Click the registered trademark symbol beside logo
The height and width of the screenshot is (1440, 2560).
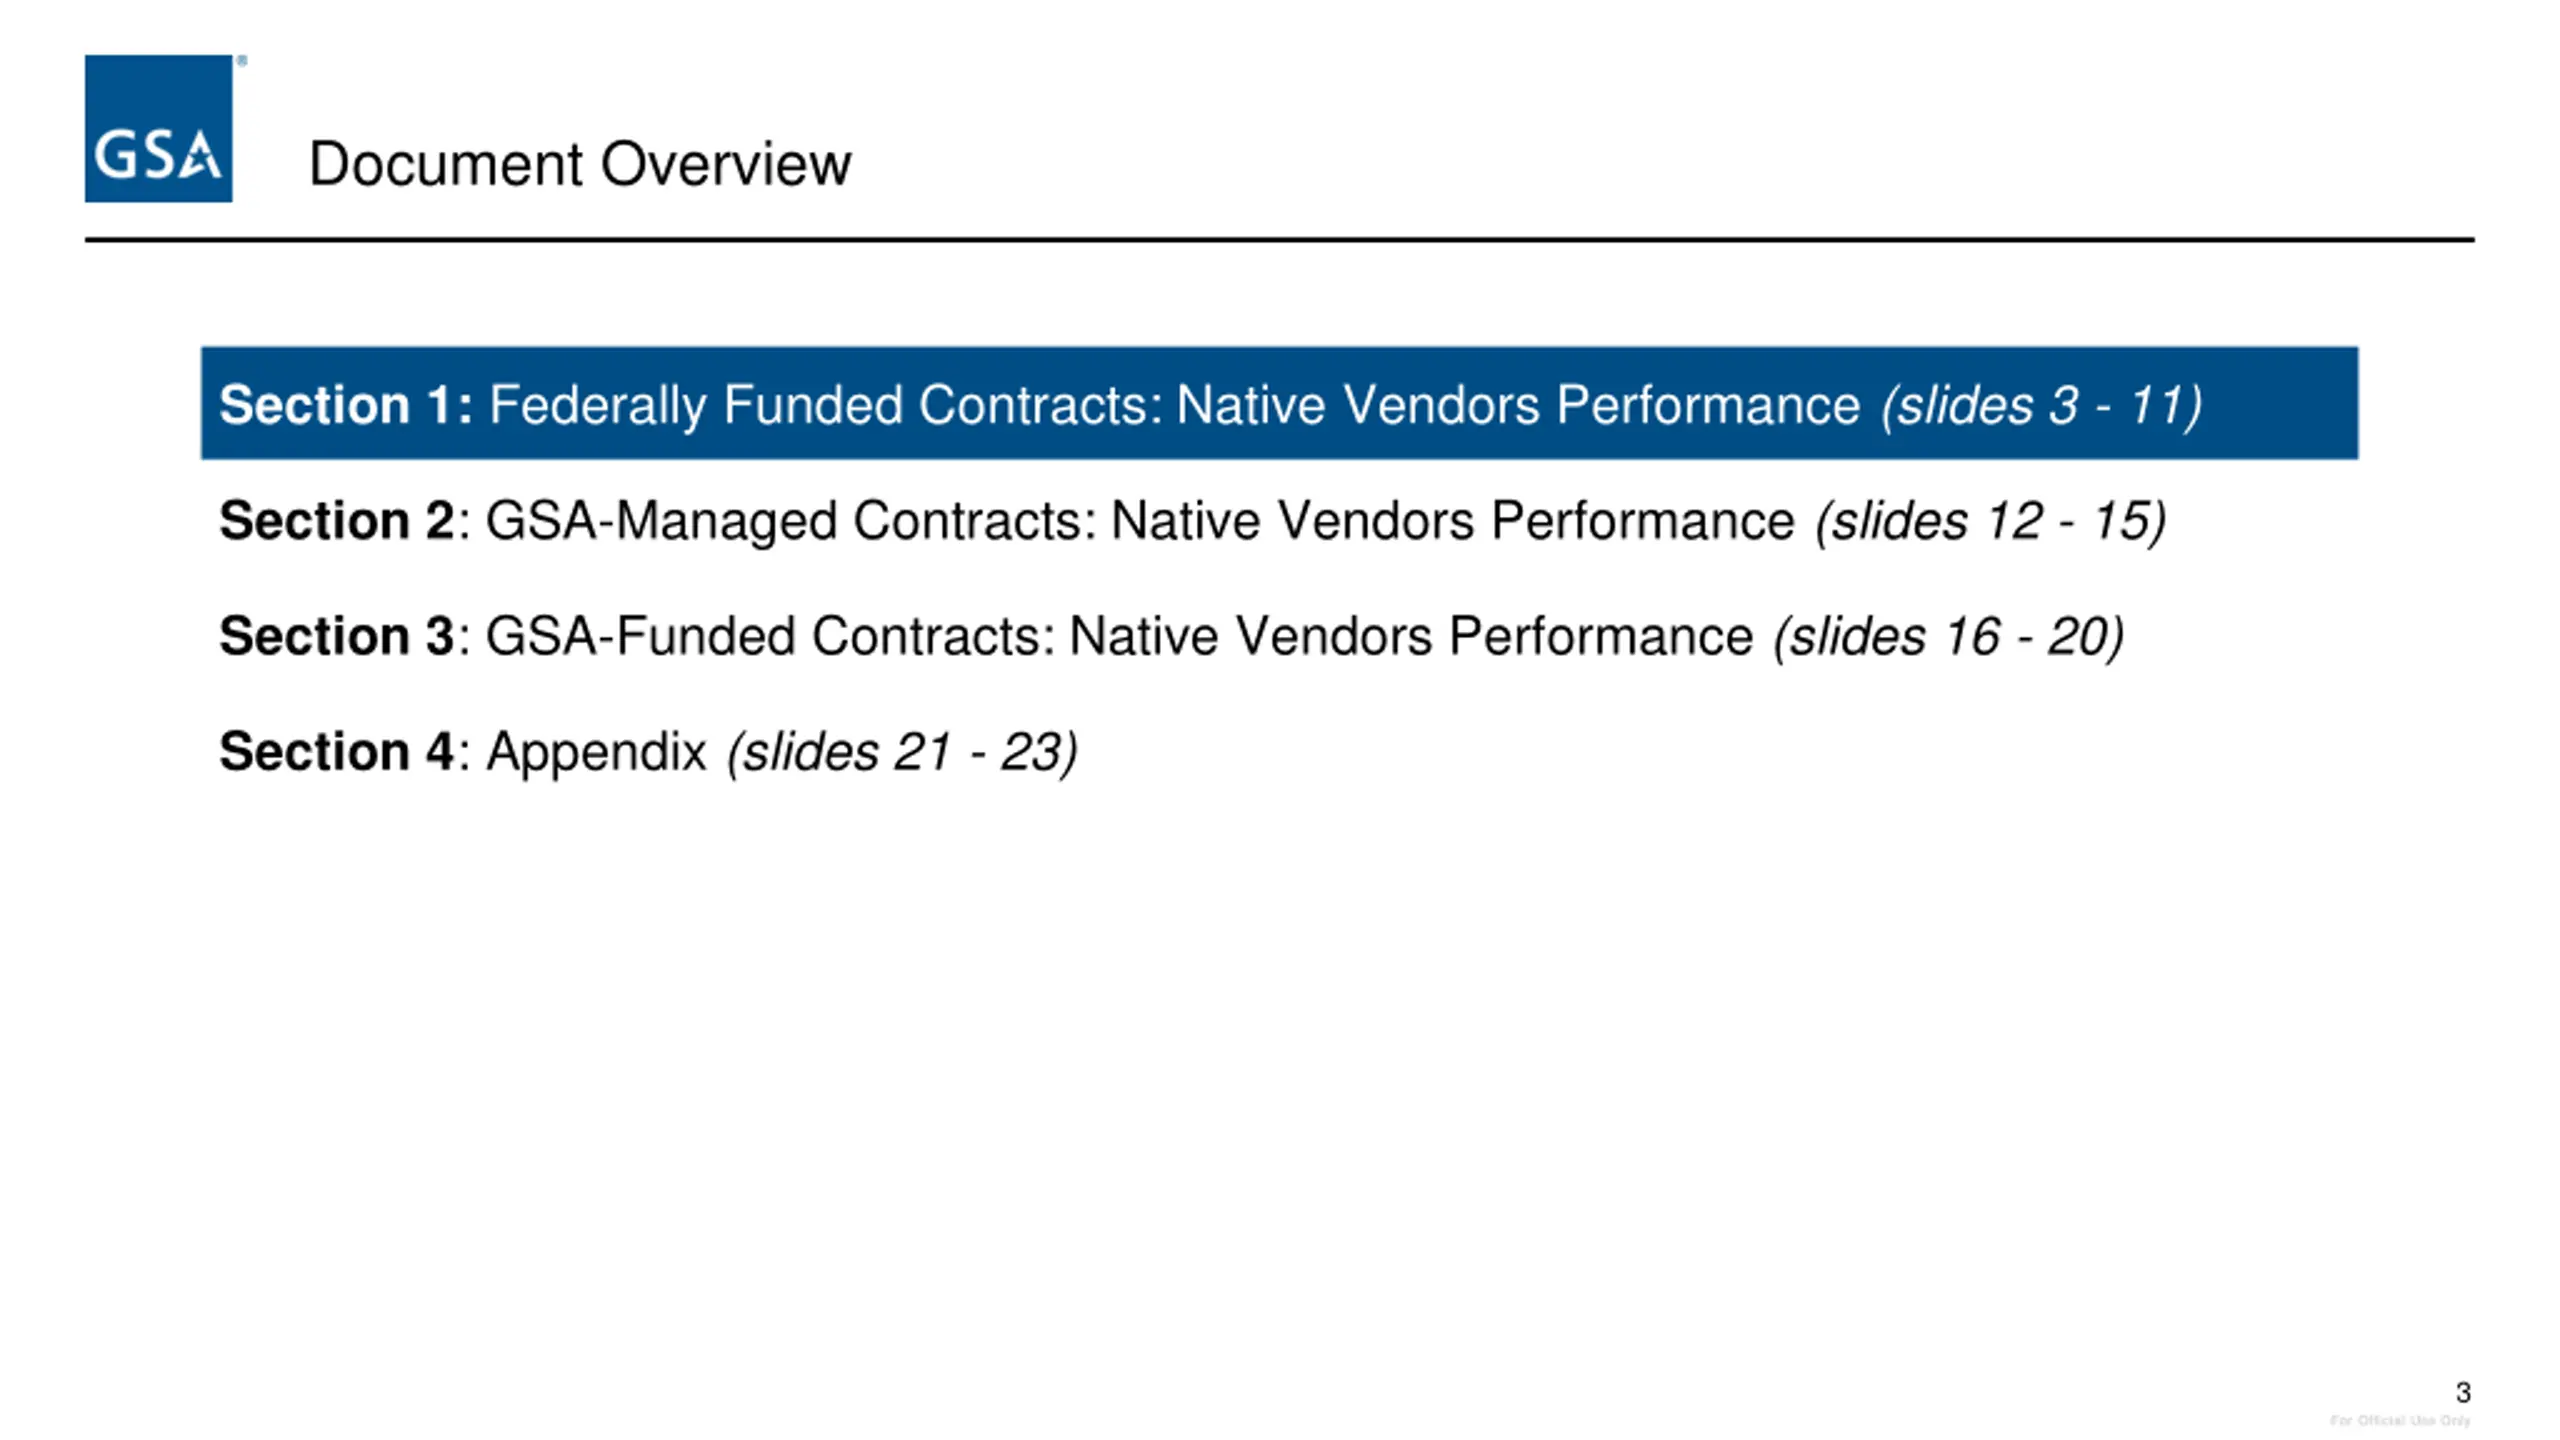point(241,61)
